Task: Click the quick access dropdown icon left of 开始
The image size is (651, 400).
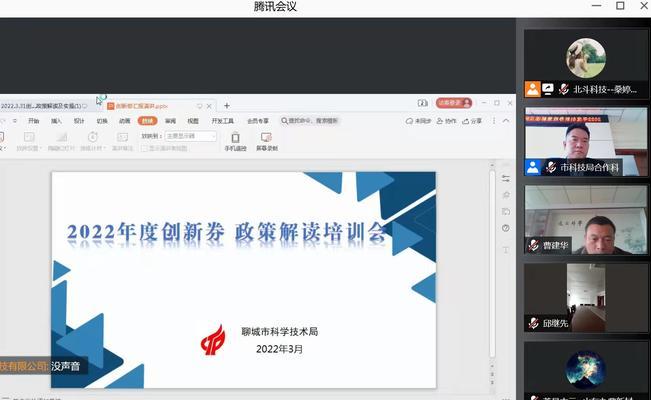Action: coord(15,121)
